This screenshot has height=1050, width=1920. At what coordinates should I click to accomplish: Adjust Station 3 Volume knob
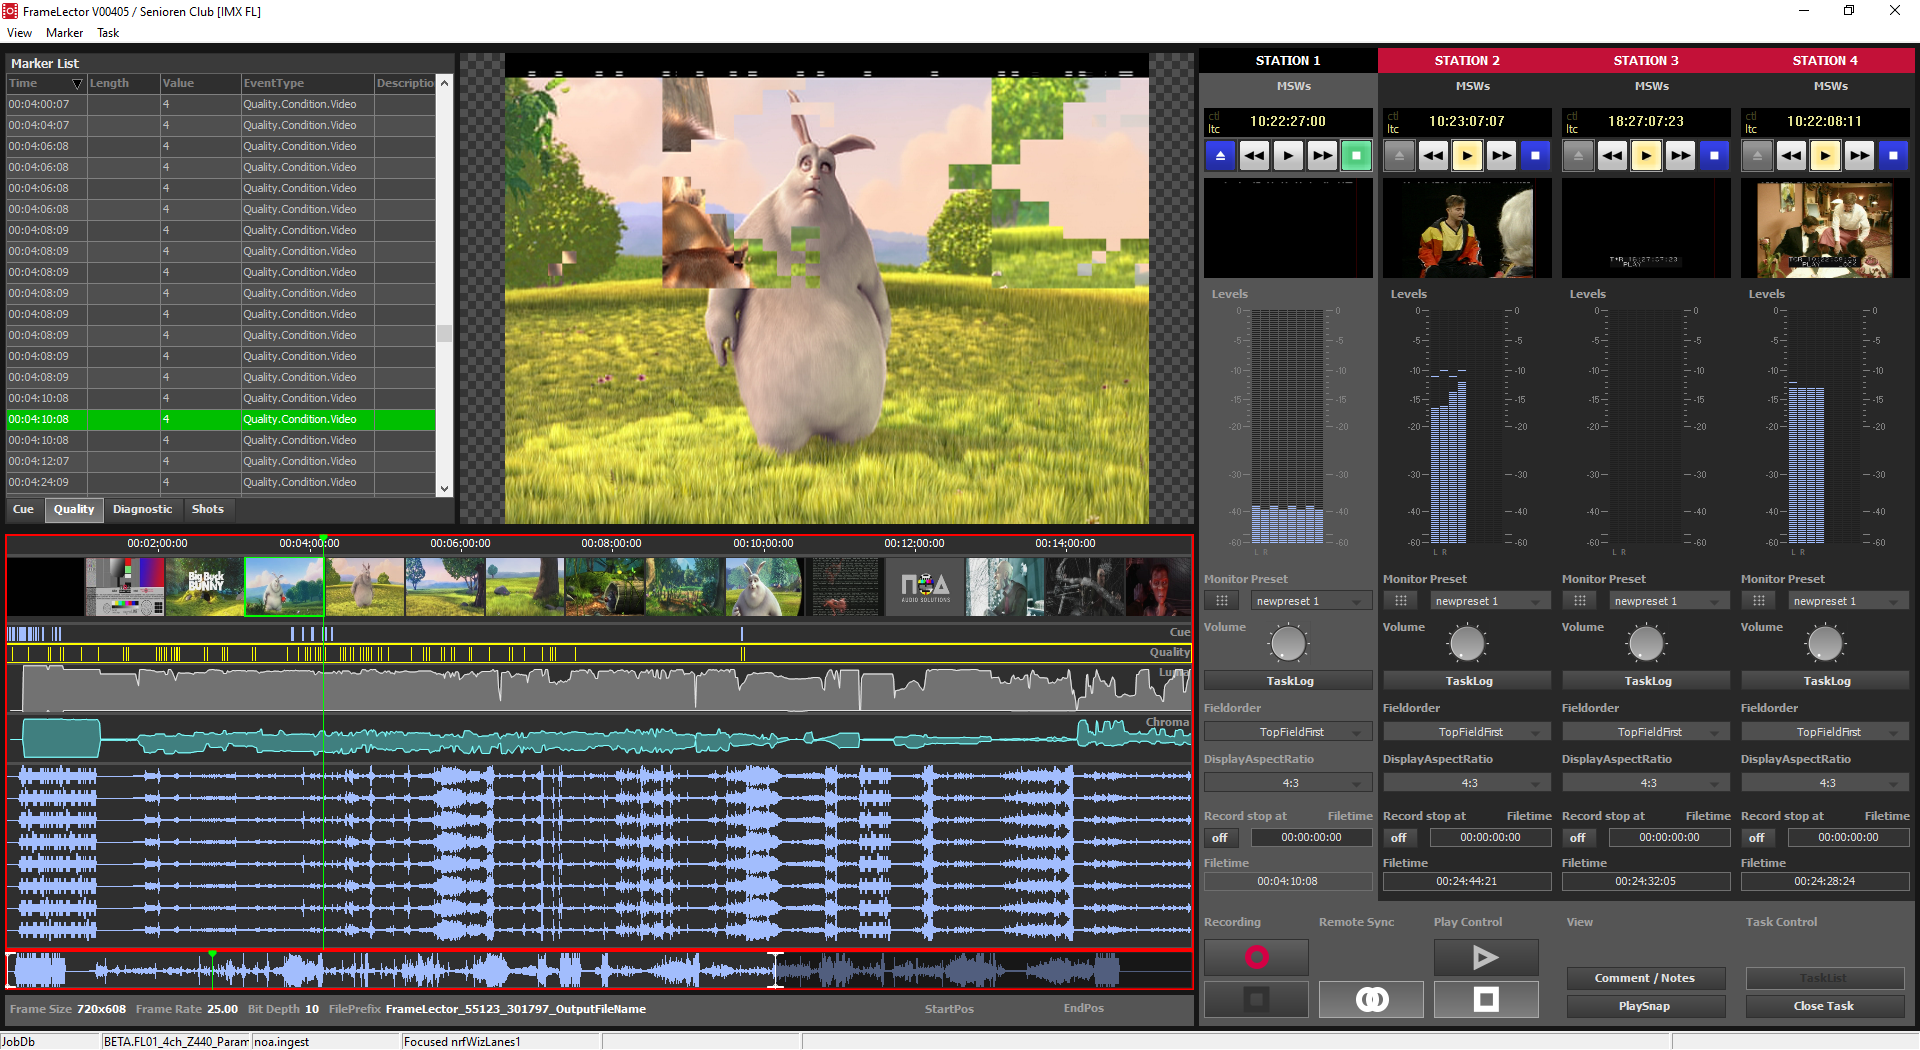tap(1646, 644)
